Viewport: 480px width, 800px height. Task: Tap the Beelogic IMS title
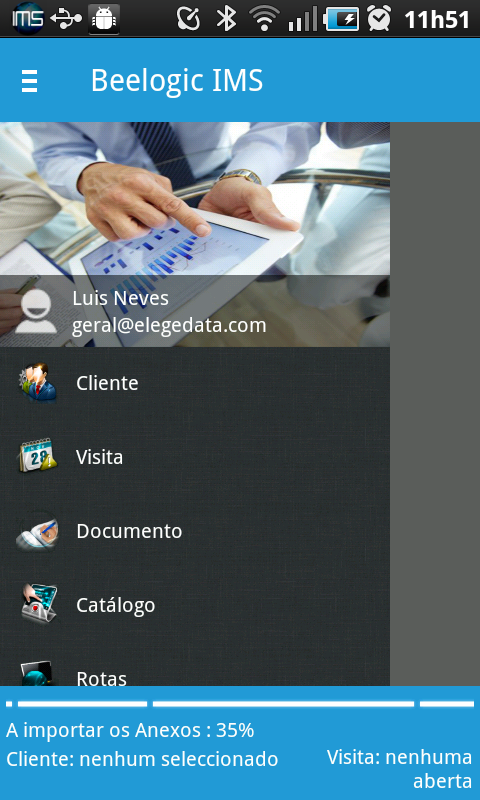tap(177, 81)
